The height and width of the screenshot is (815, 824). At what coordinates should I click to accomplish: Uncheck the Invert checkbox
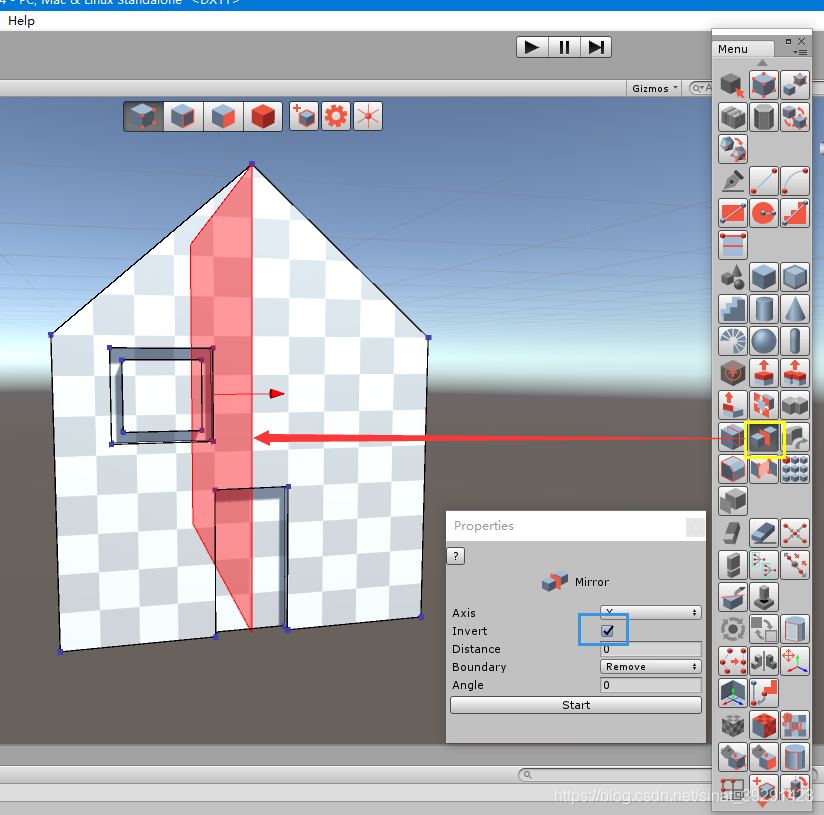click(607, 631)
